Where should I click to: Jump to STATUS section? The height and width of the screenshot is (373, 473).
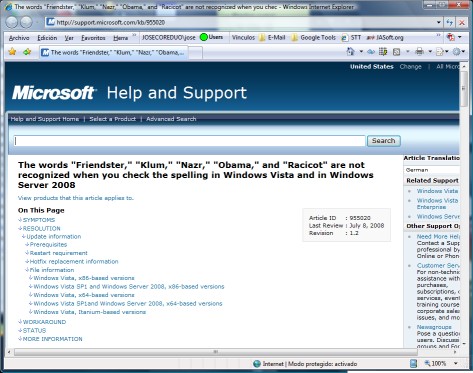pos(34,331)
